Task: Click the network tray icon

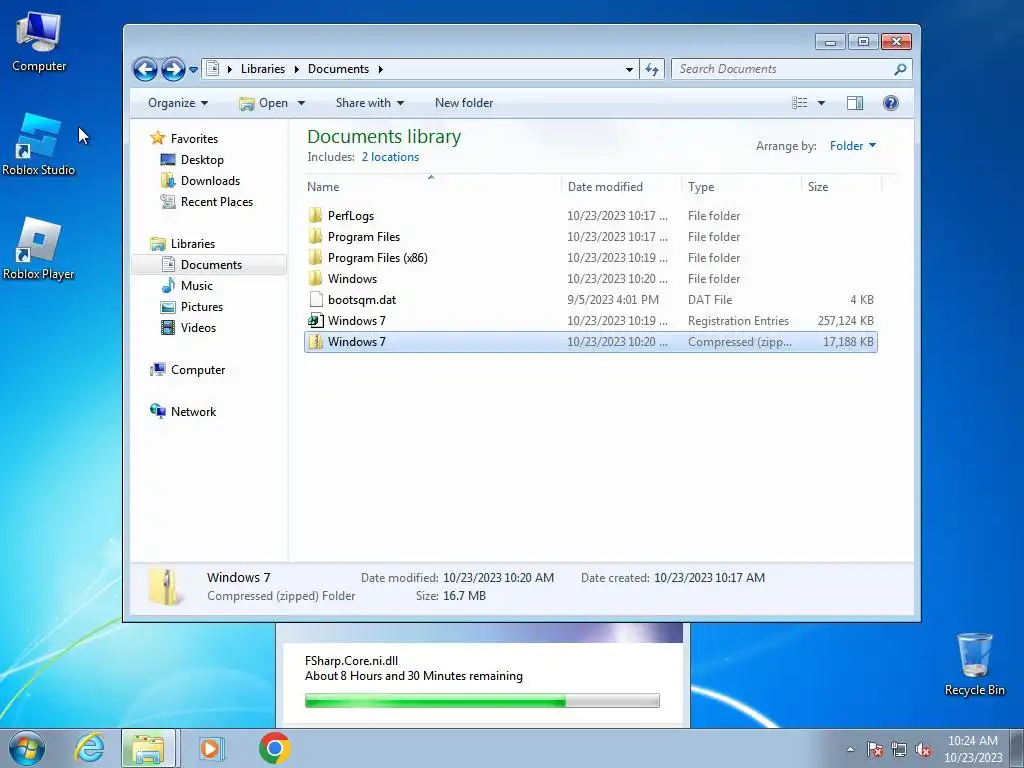Action: (899, 749)
